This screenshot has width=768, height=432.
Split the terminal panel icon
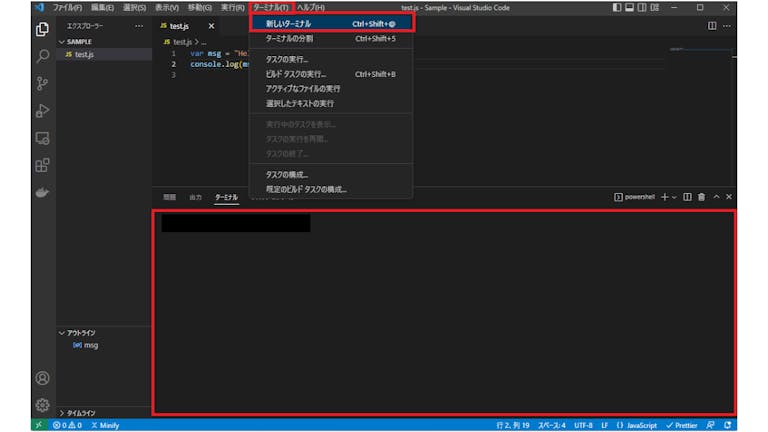click(x=687, y=197)
